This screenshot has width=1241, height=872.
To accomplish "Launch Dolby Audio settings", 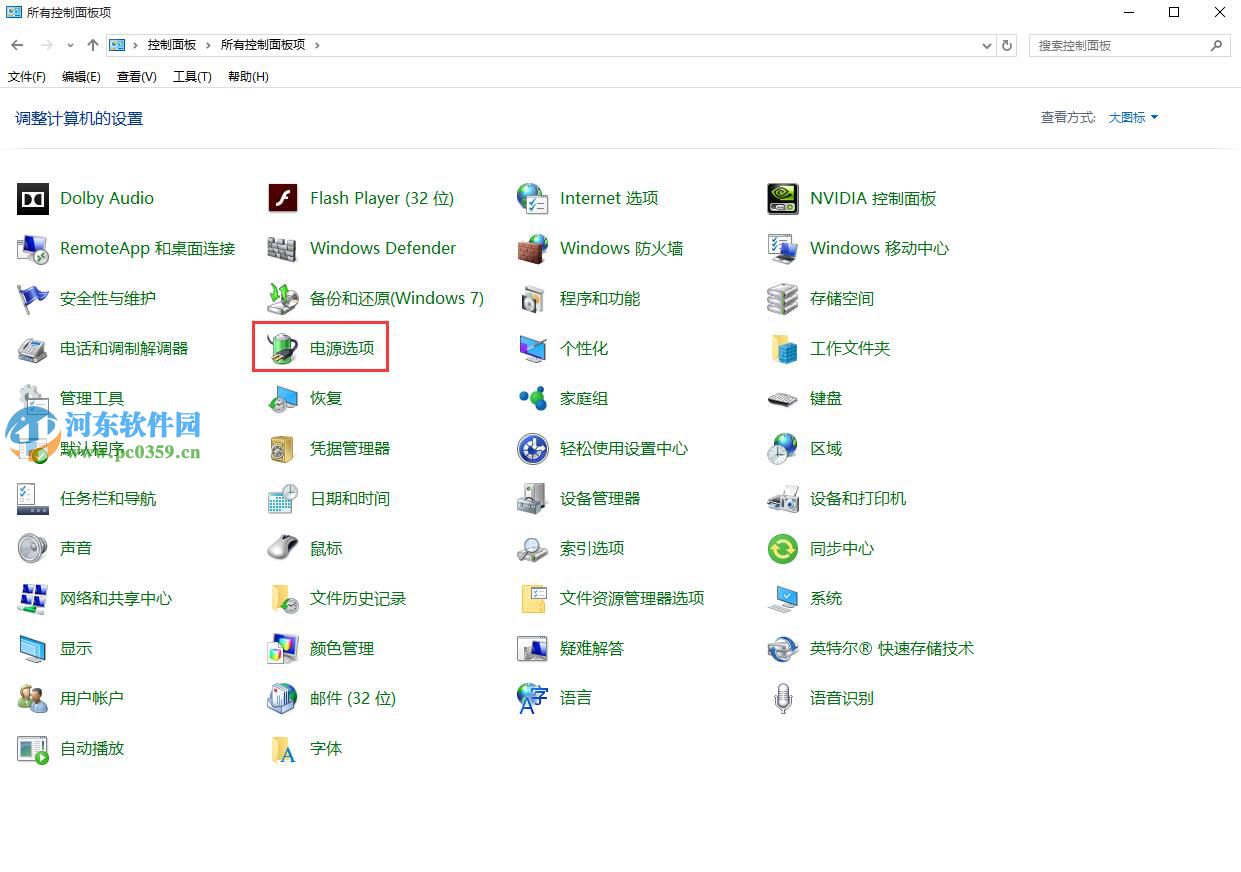I will tap(106, 198).
